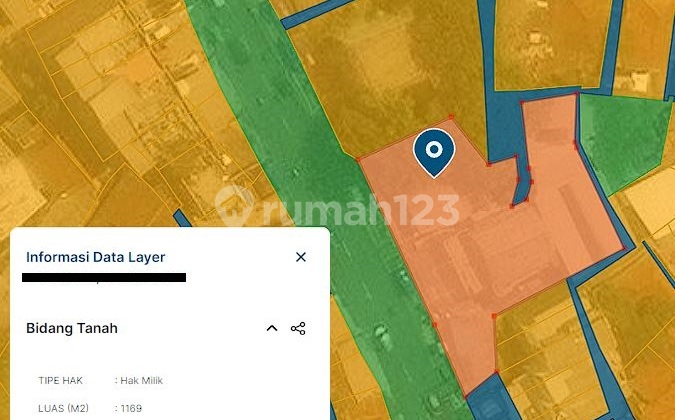Close the Informasi Data Layer panel
The width and height of the screenshot is (675, 420).
pyautogui.click(x=301, y=257)
